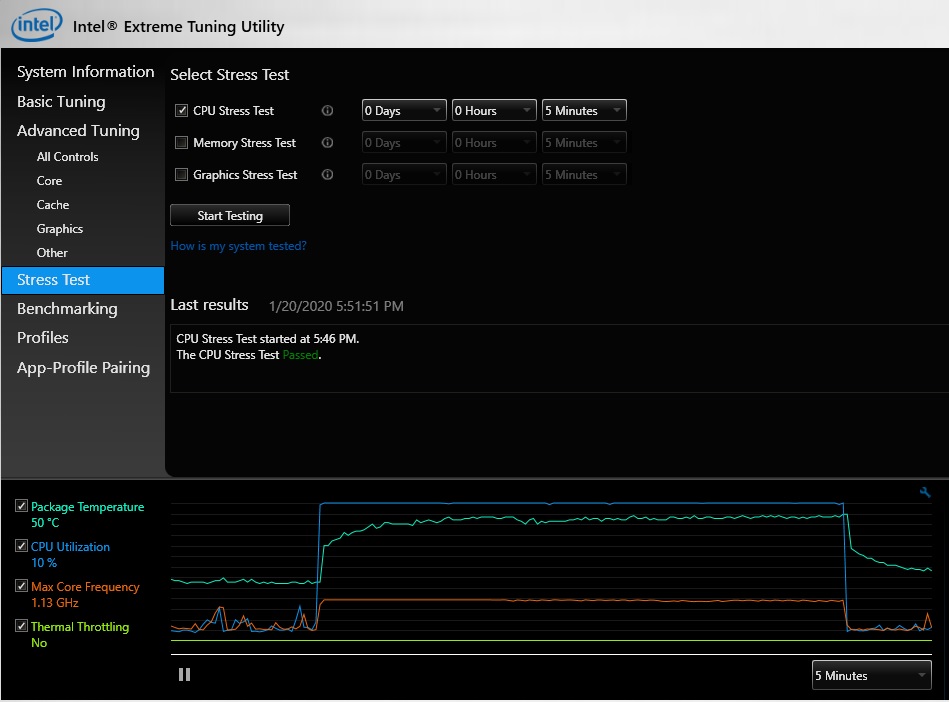949x702 pixels.
Task: Click the '10 %' utilization value
Action: (44, 563)
